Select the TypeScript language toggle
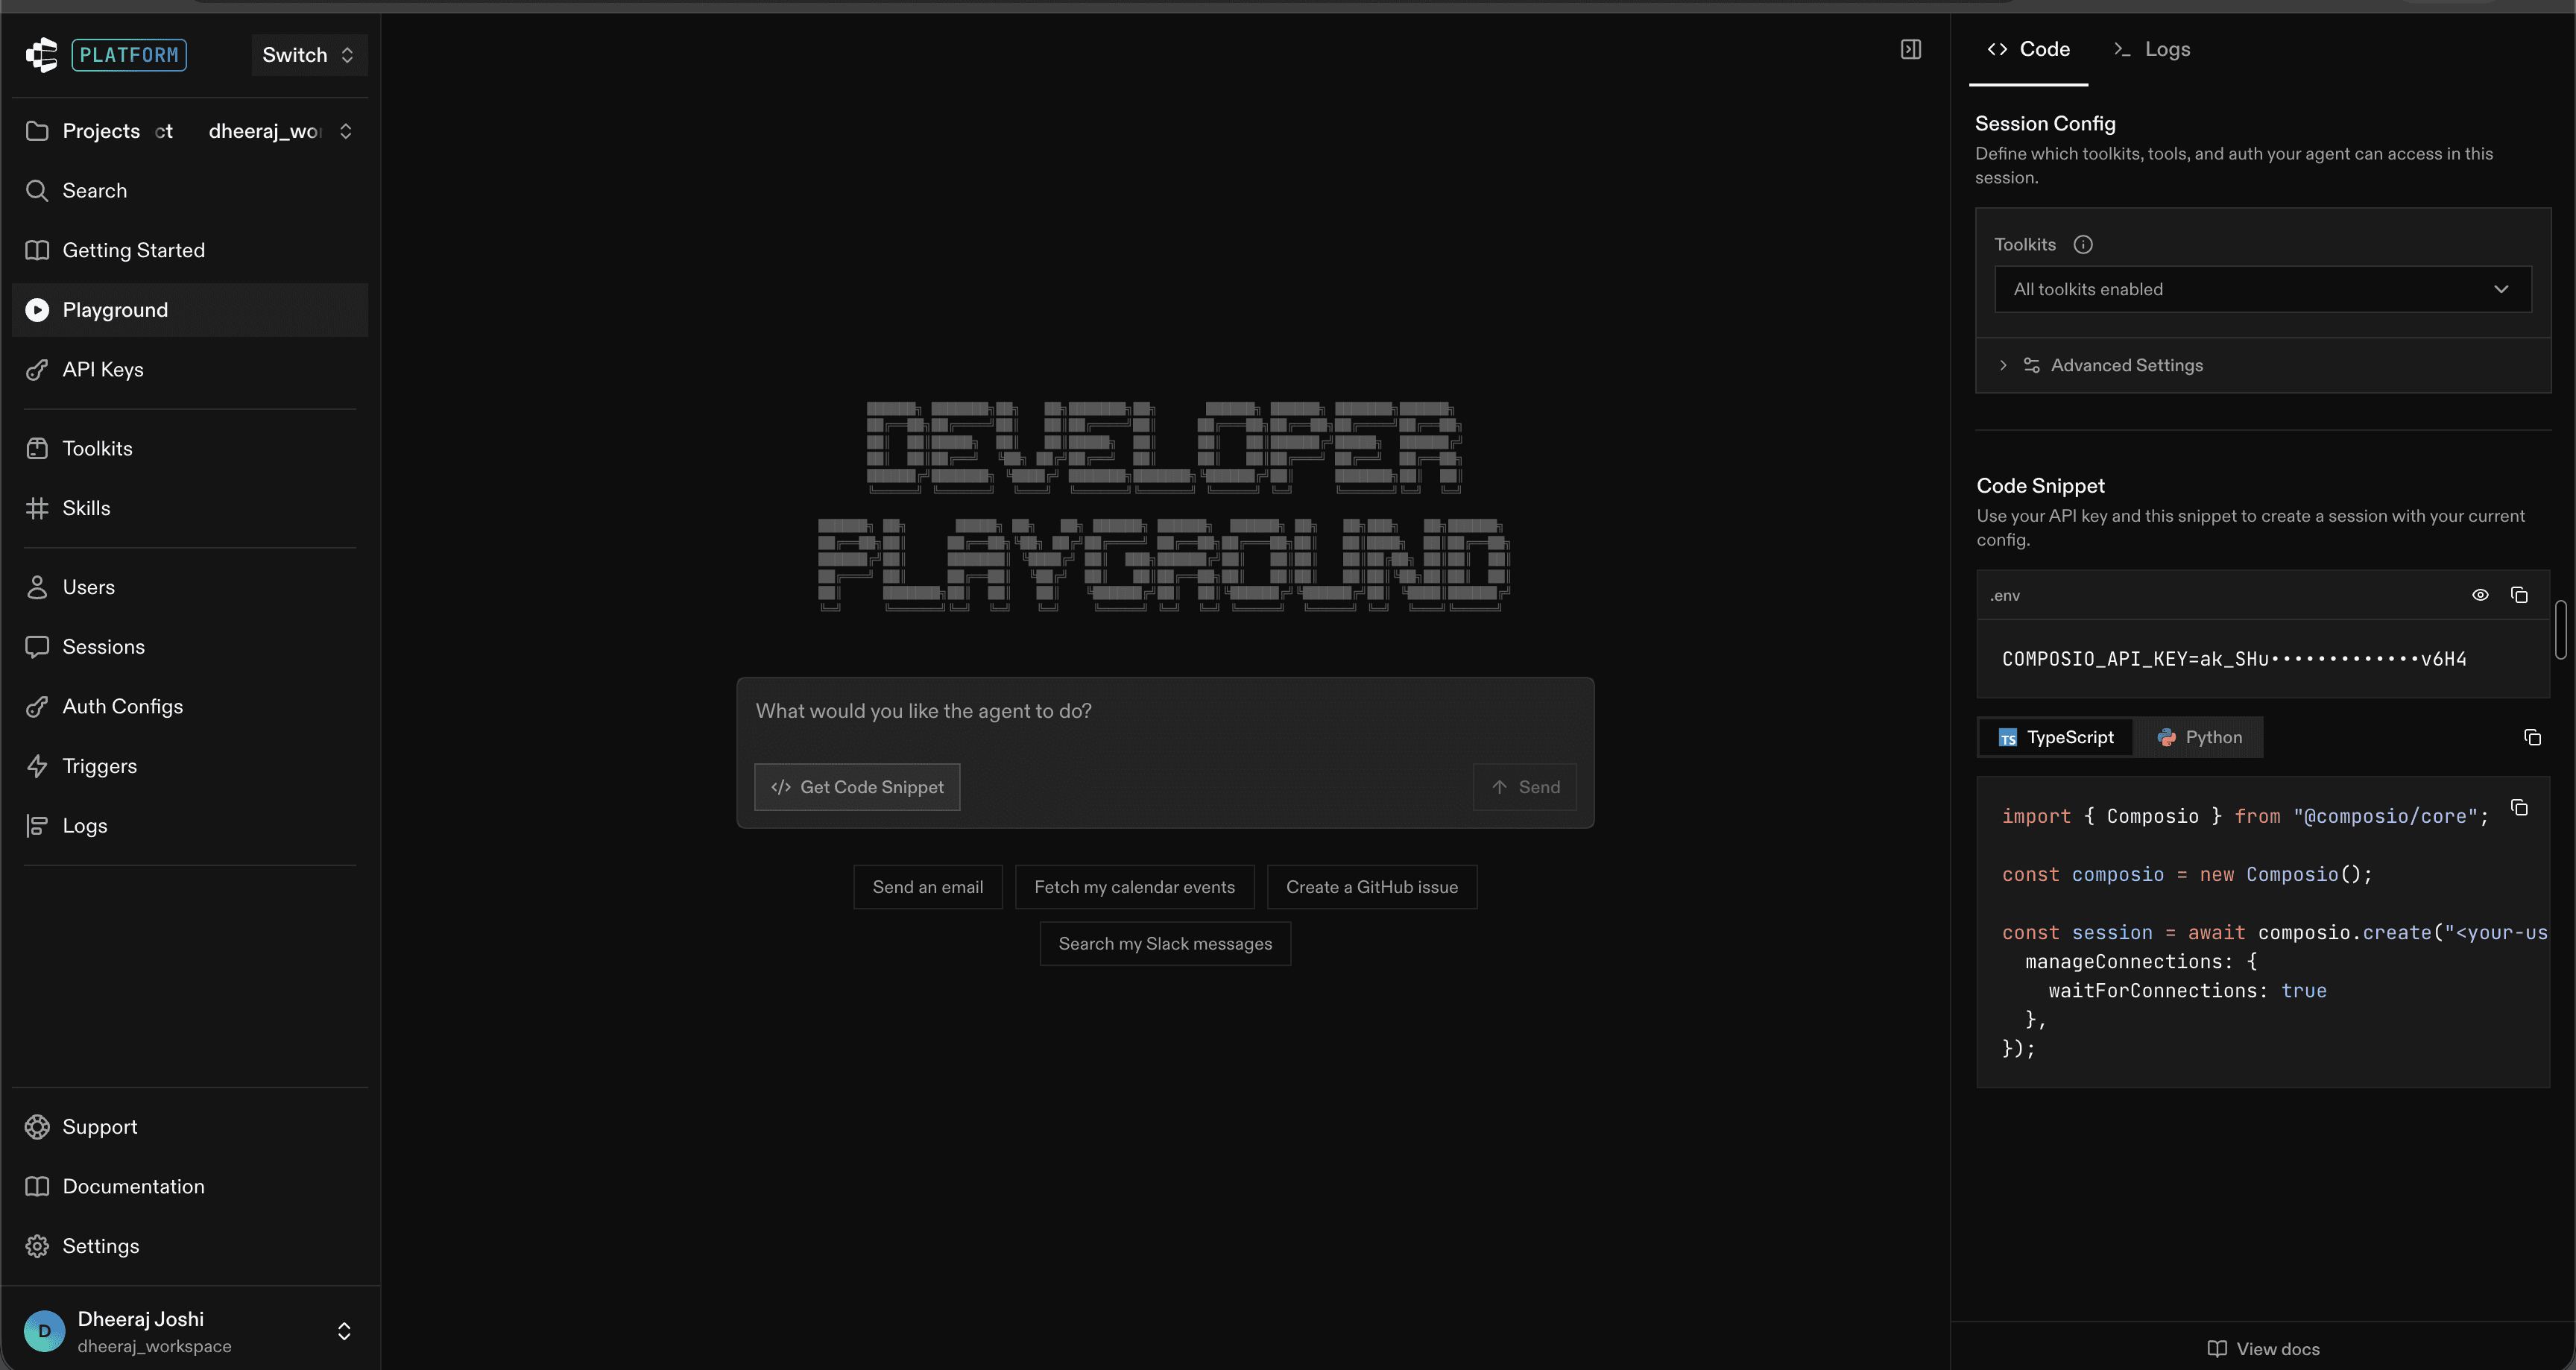 (2056, 737)
